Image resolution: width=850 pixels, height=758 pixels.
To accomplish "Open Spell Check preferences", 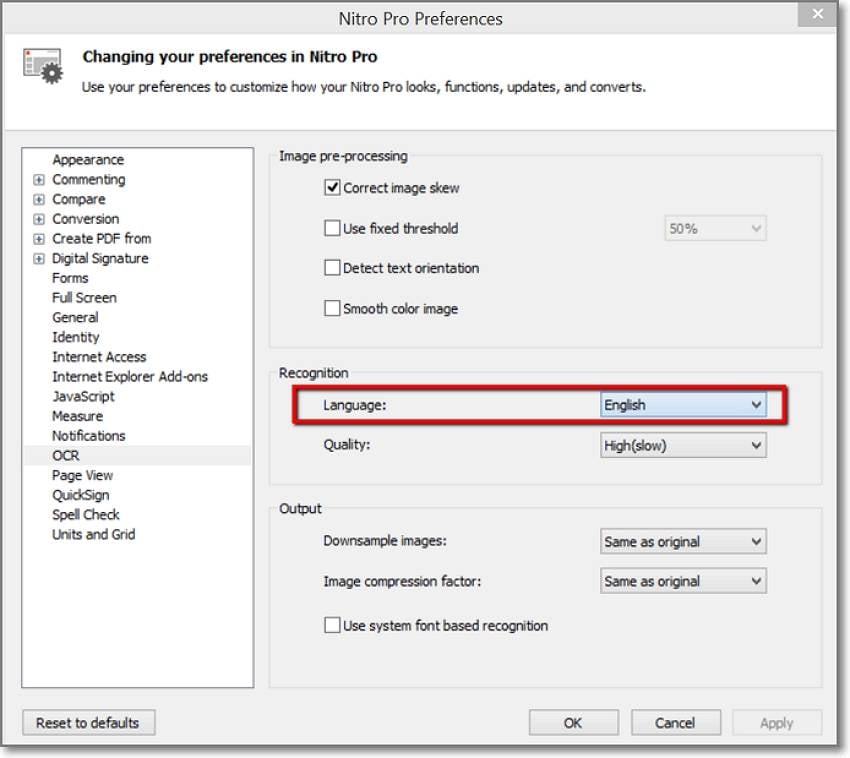I will [x=86, y=515].
